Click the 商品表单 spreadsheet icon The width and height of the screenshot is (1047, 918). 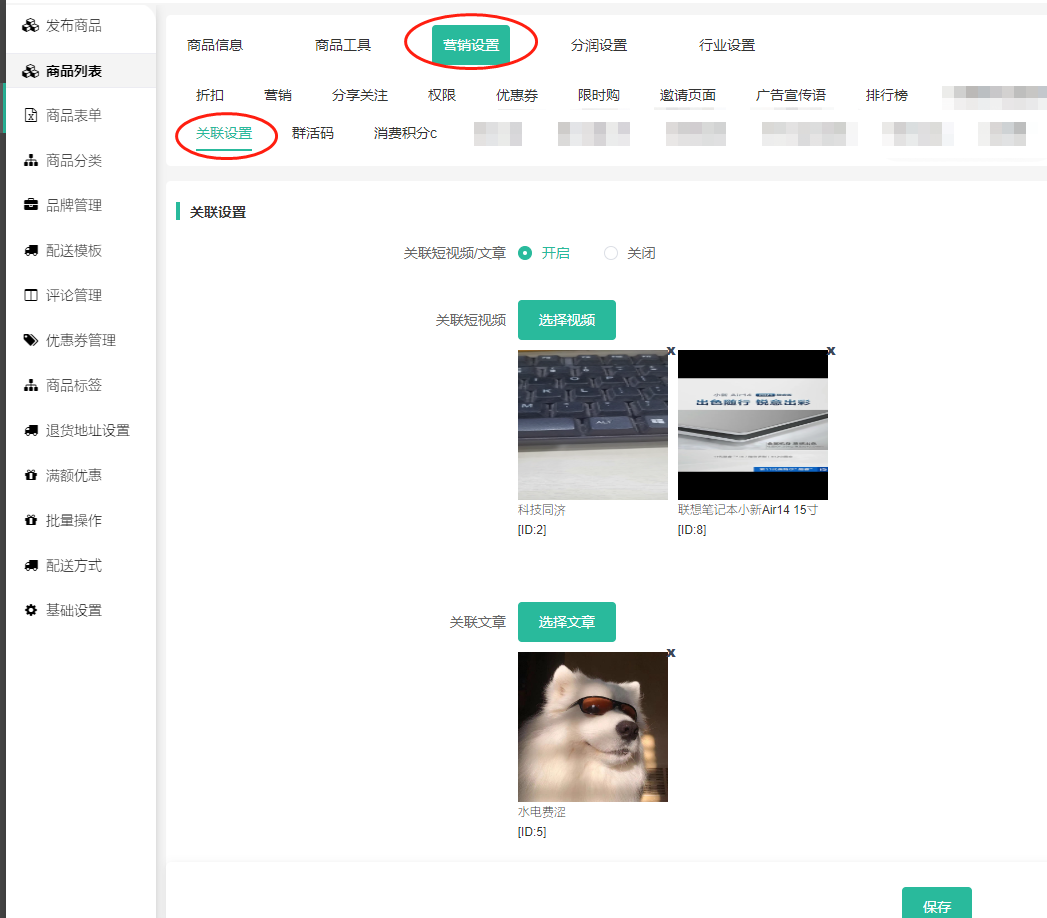click(x=31, y=116)
